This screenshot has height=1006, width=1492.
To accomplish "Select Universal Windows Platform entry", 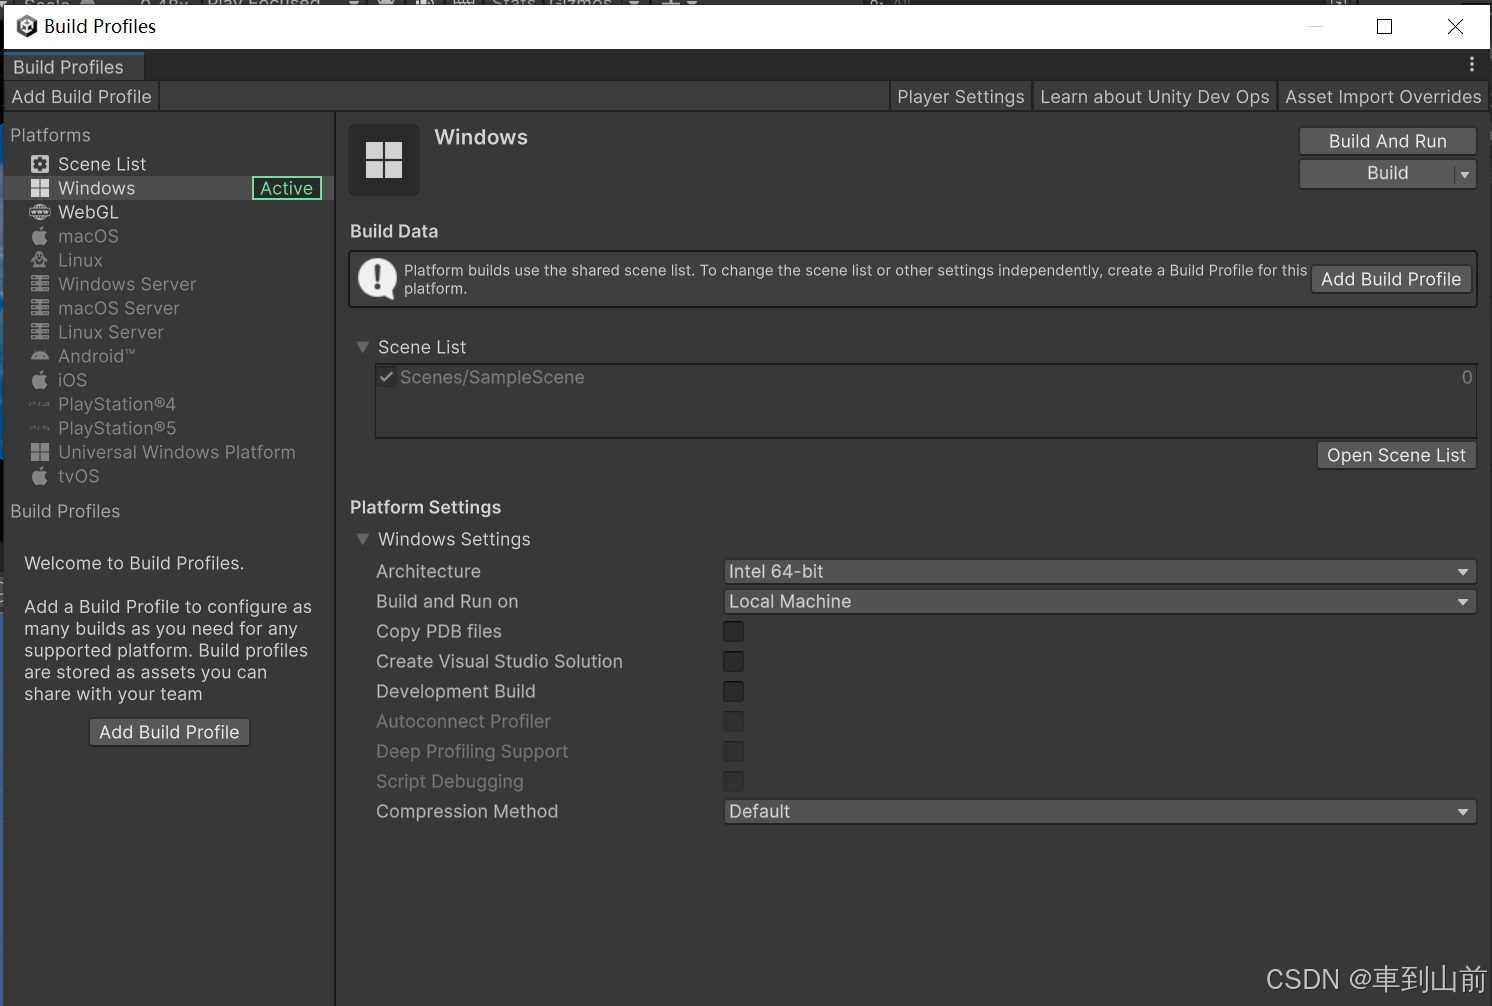I will (x=169, y=452).
